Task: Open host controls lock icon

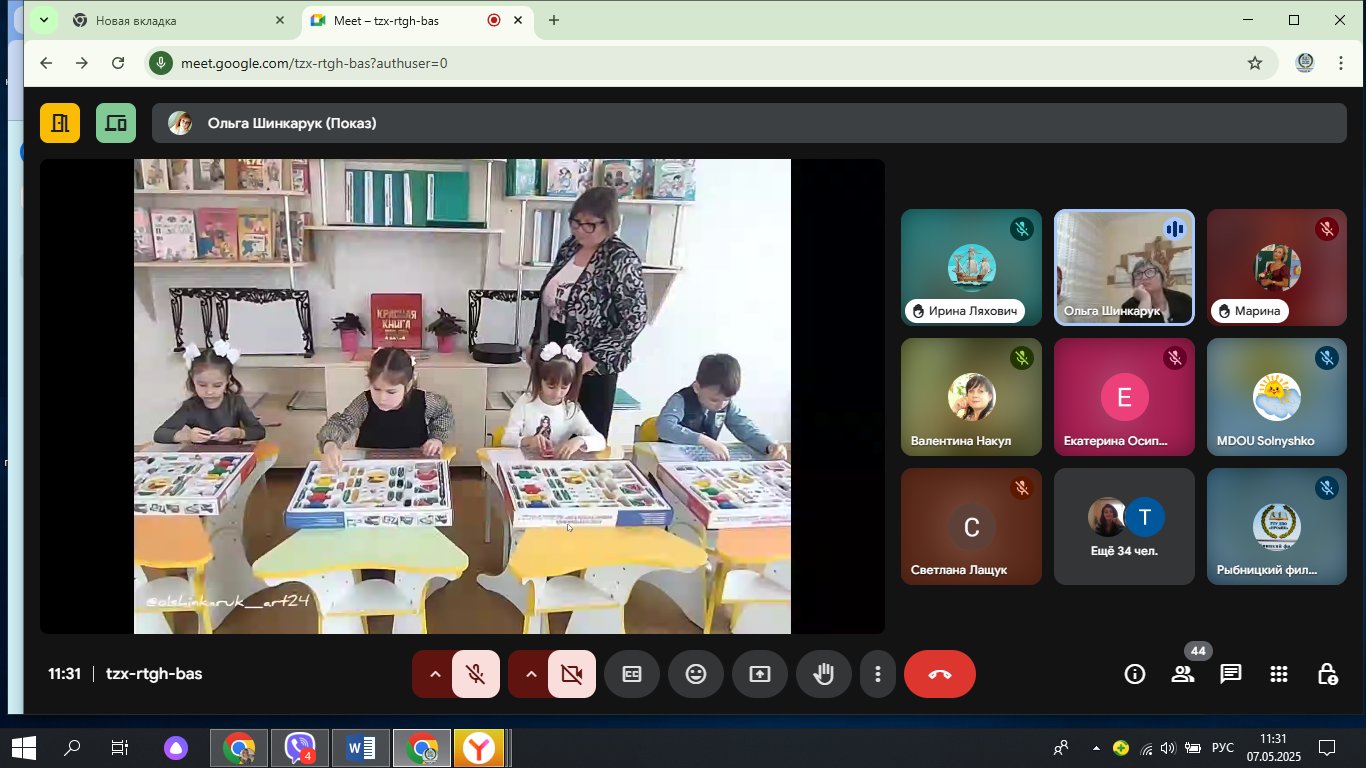Action: 1327,674
